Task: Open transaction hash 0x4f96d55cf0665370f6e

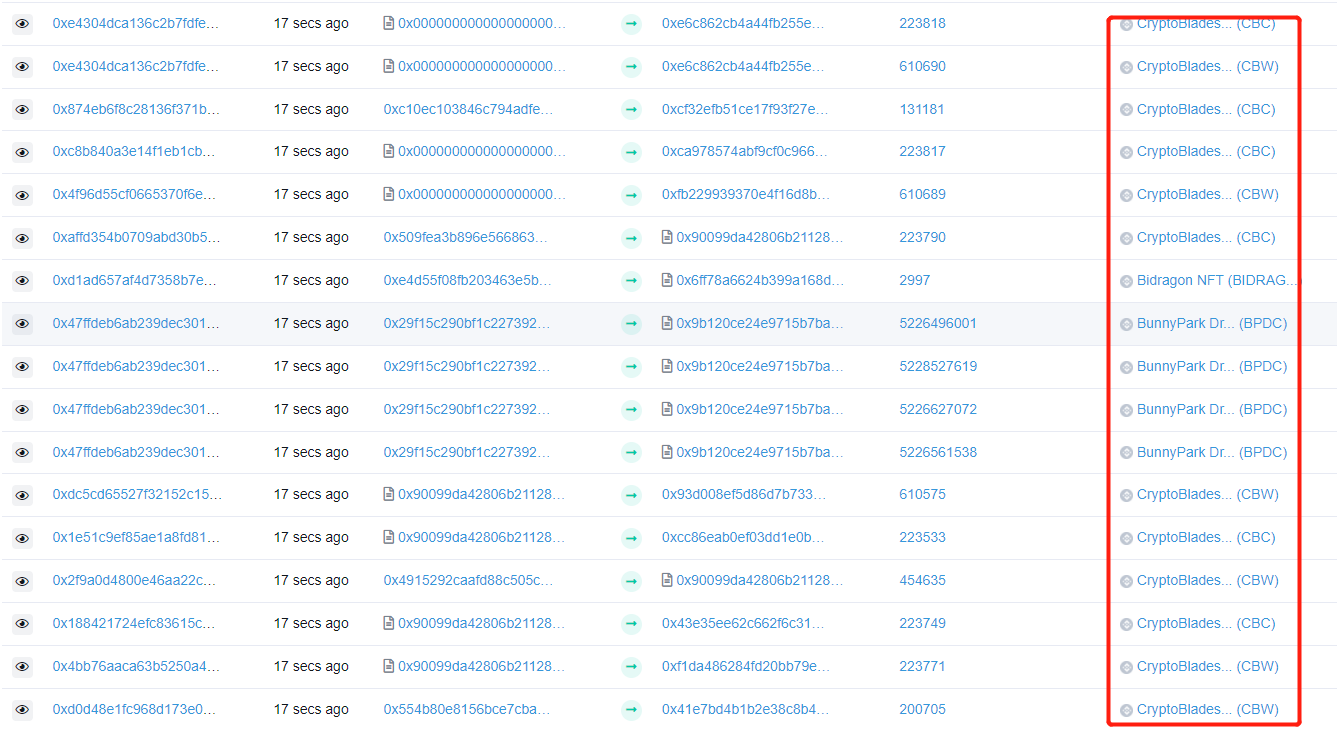Action: tap(136, 195)
